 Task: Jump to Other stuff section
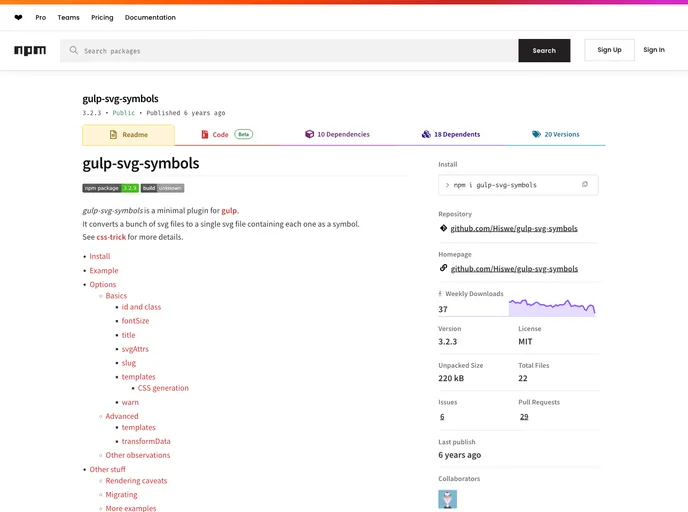[x=108, y=469]
